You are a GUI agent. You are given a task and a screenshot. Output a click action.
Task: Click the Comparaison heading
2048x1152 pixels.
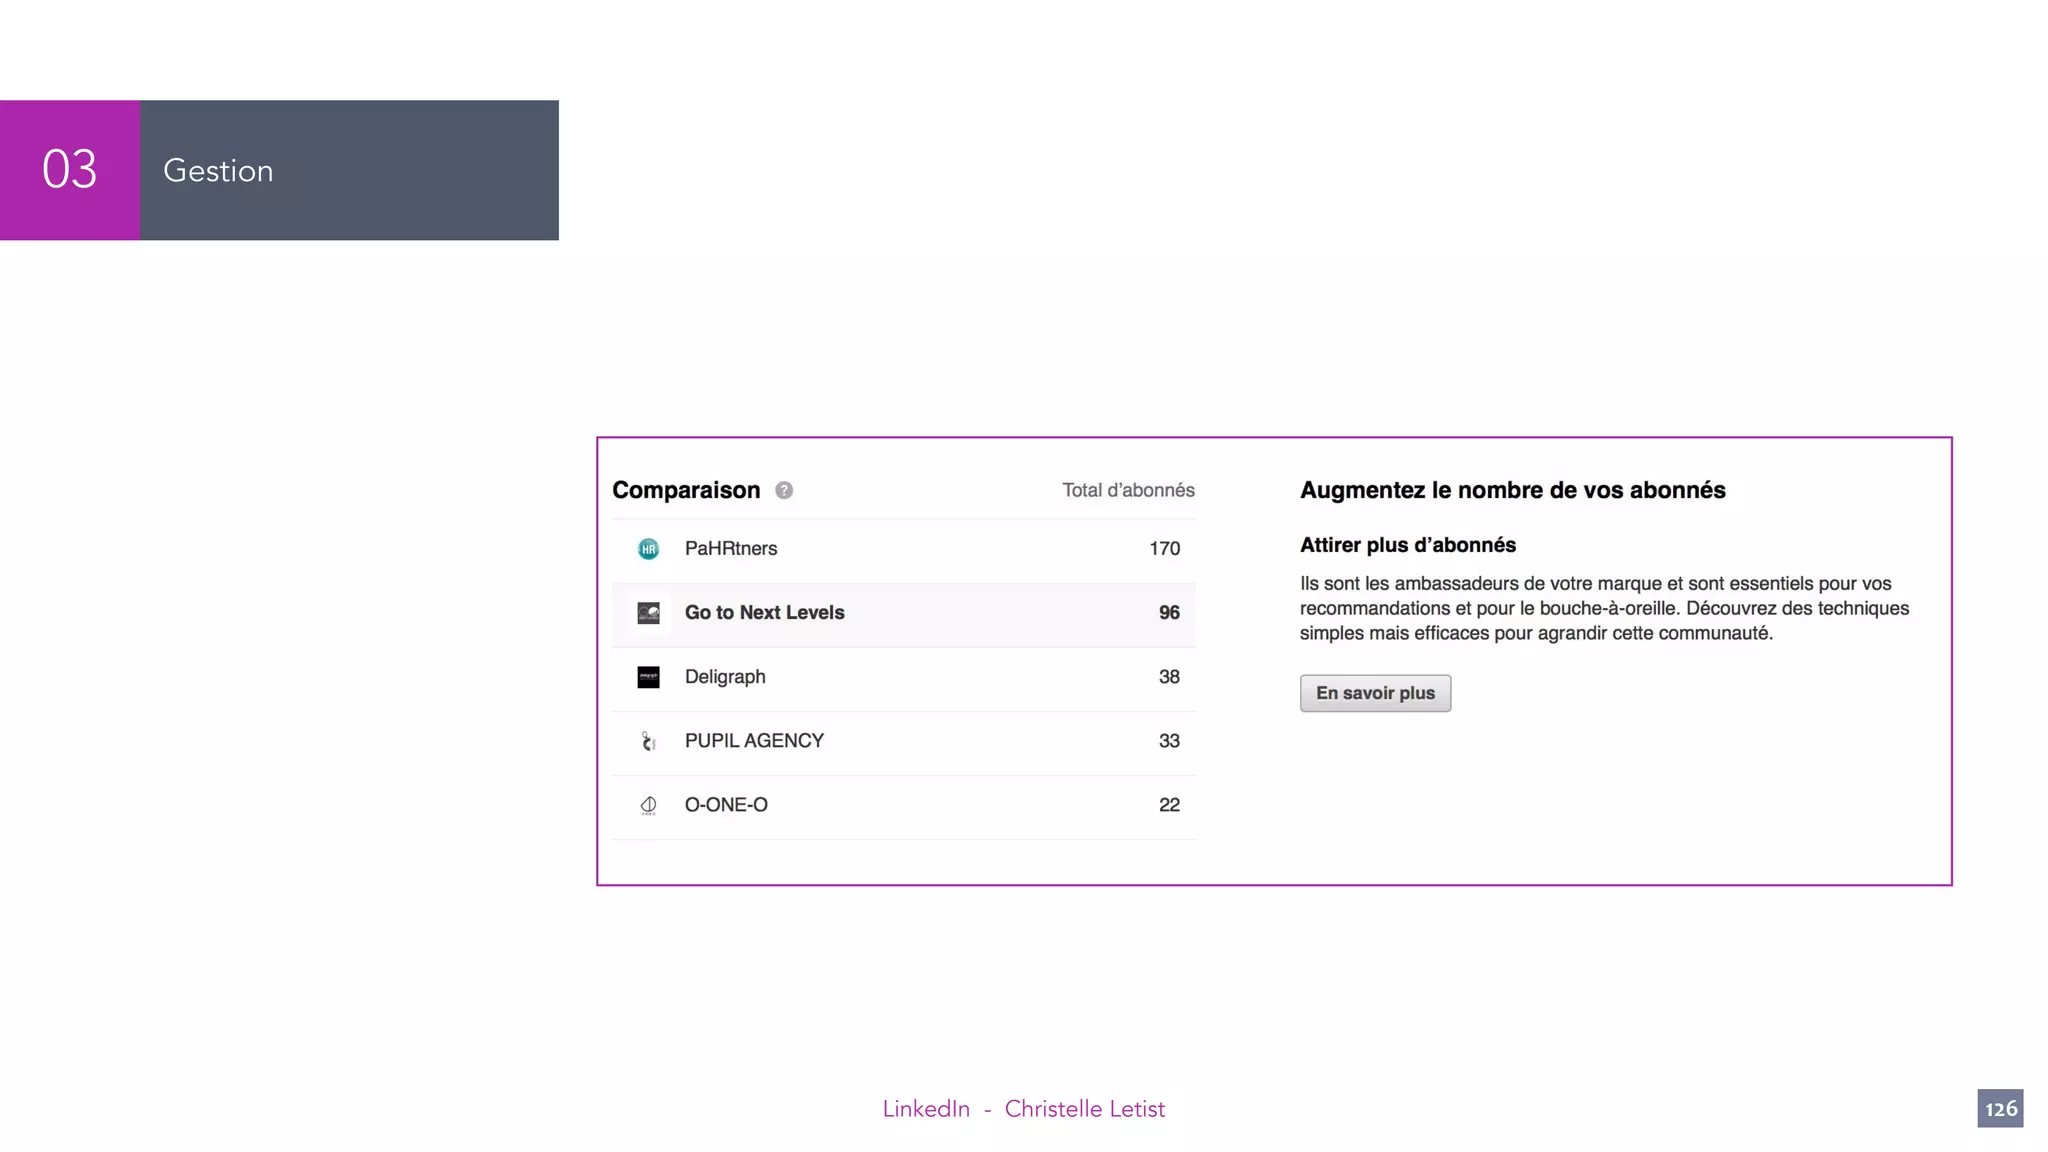(x=686, y=490)
